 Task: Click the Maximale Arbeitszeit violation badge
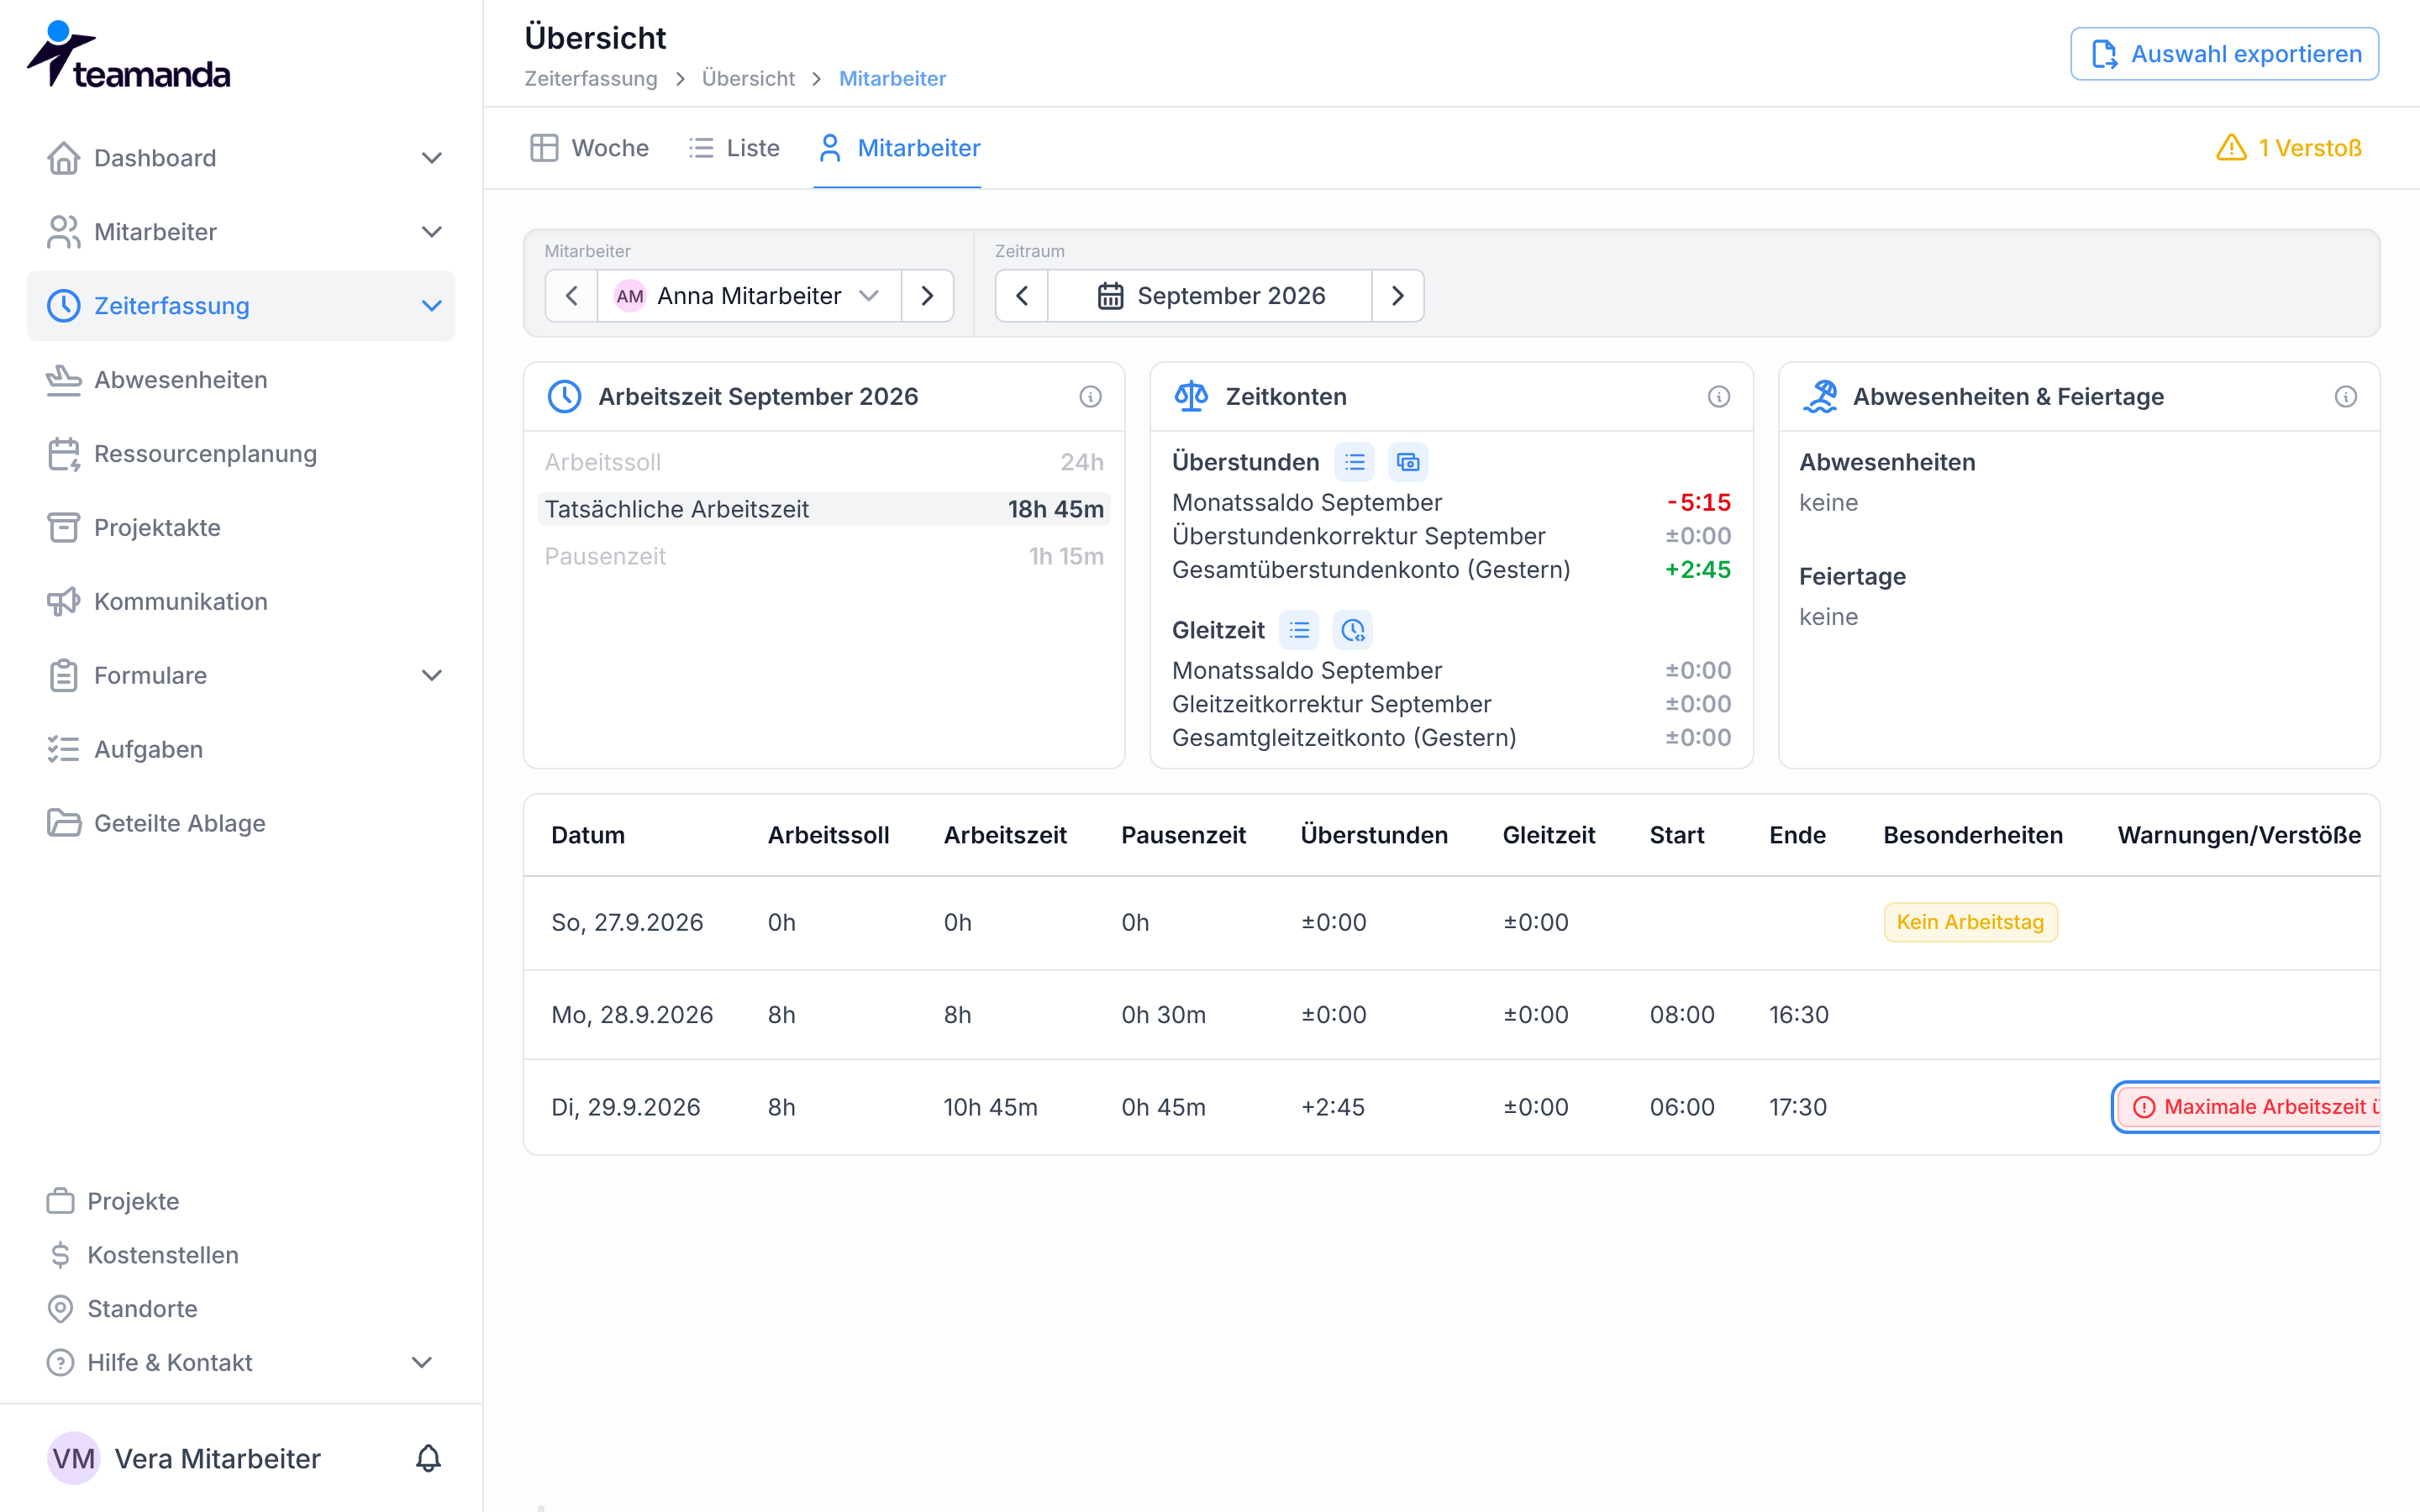[x=2248, y=1107]
